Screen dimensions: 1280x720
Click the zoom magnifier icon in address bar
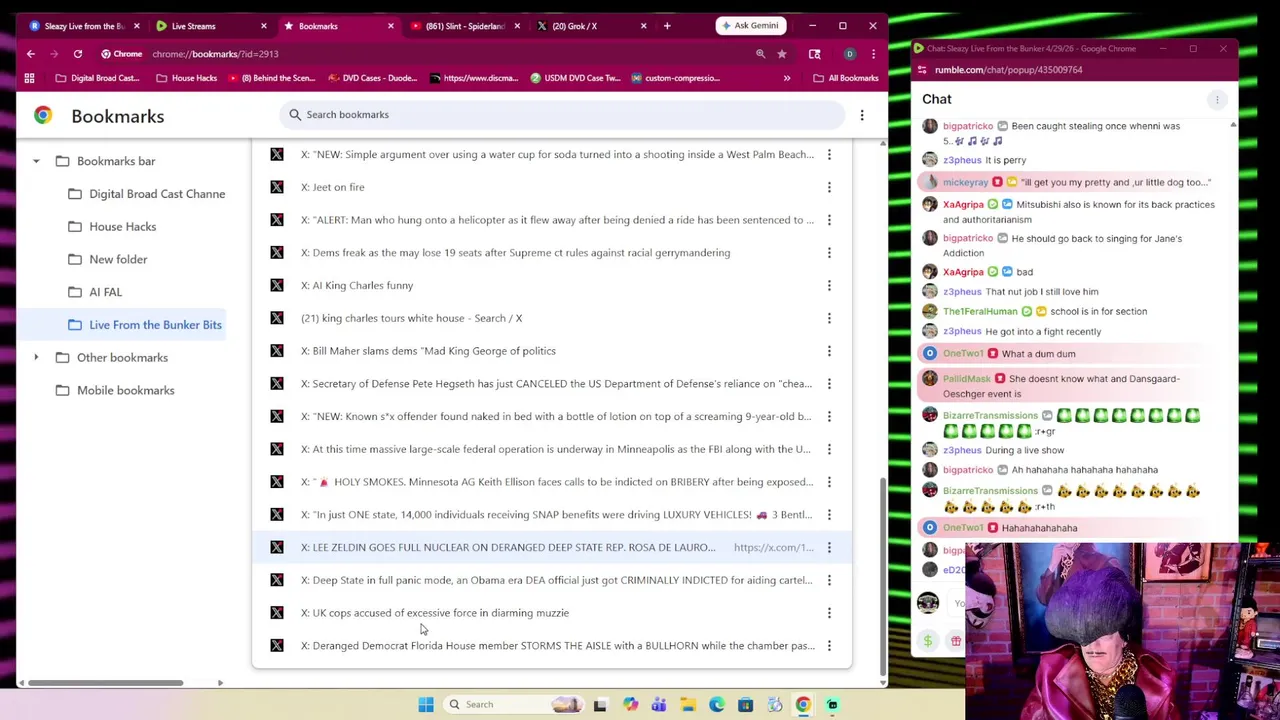pos(760,54)
